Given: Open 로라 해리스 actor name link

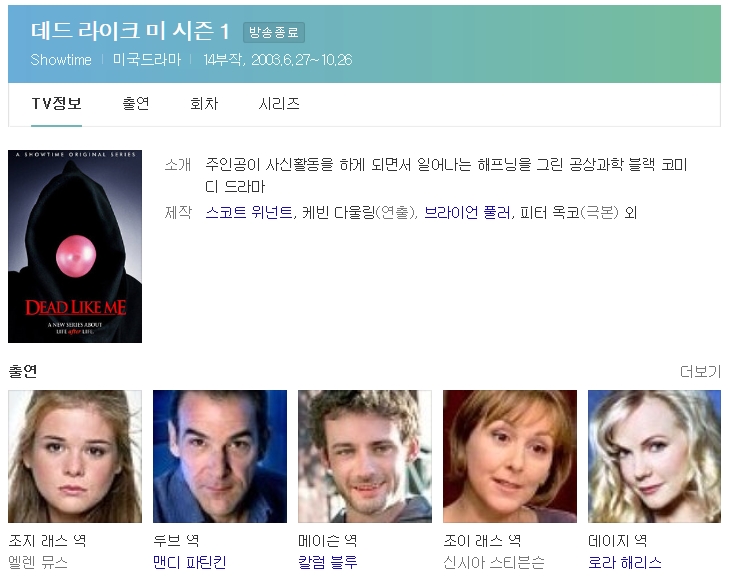Looking at the screenshot, I should point(625,562).
